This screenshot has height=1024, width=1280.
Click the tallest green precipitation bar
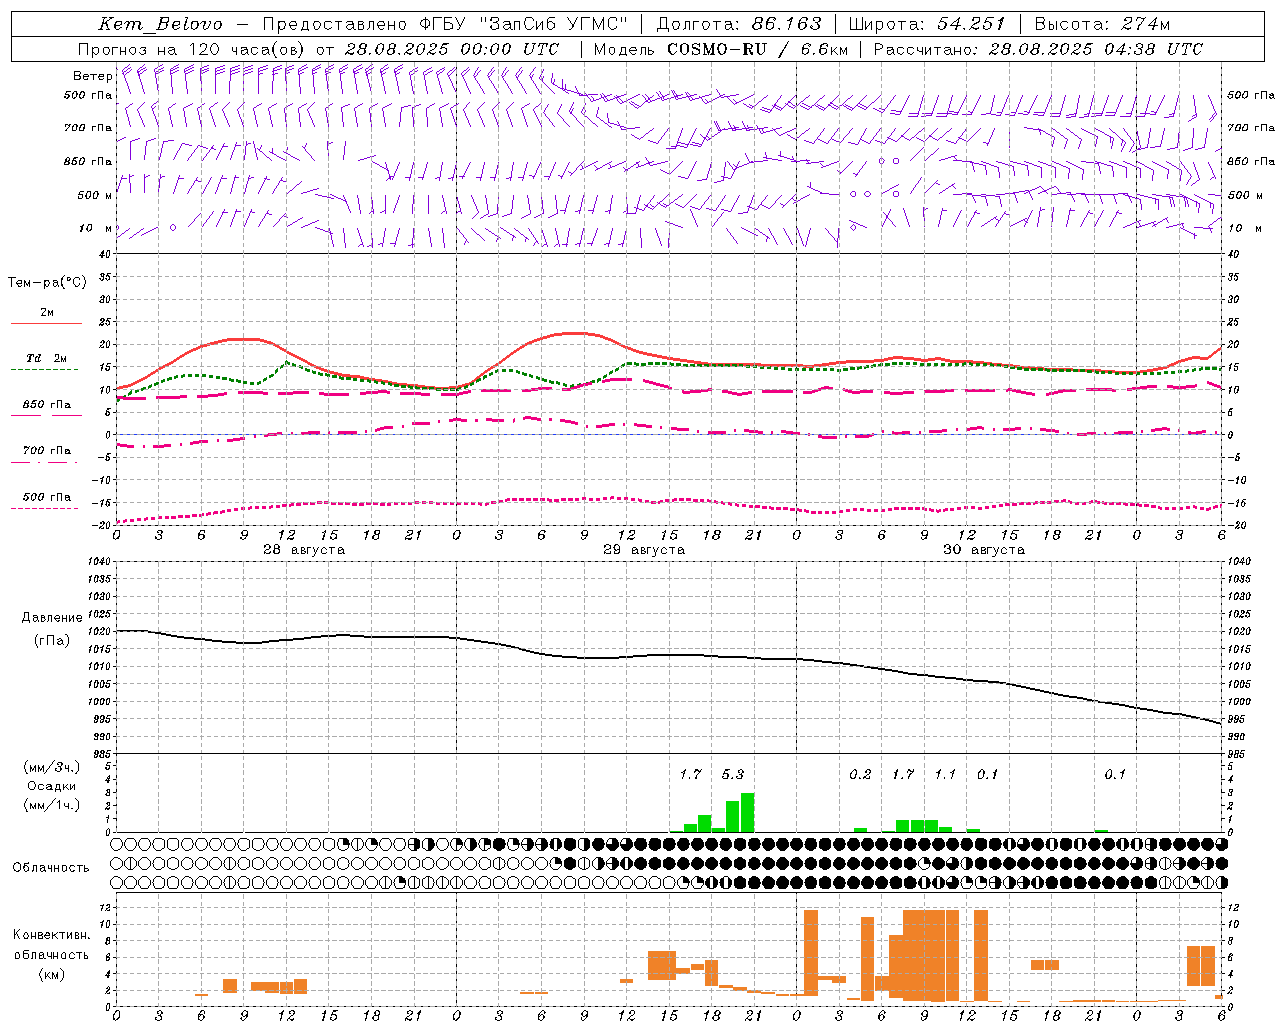[747, 812]
